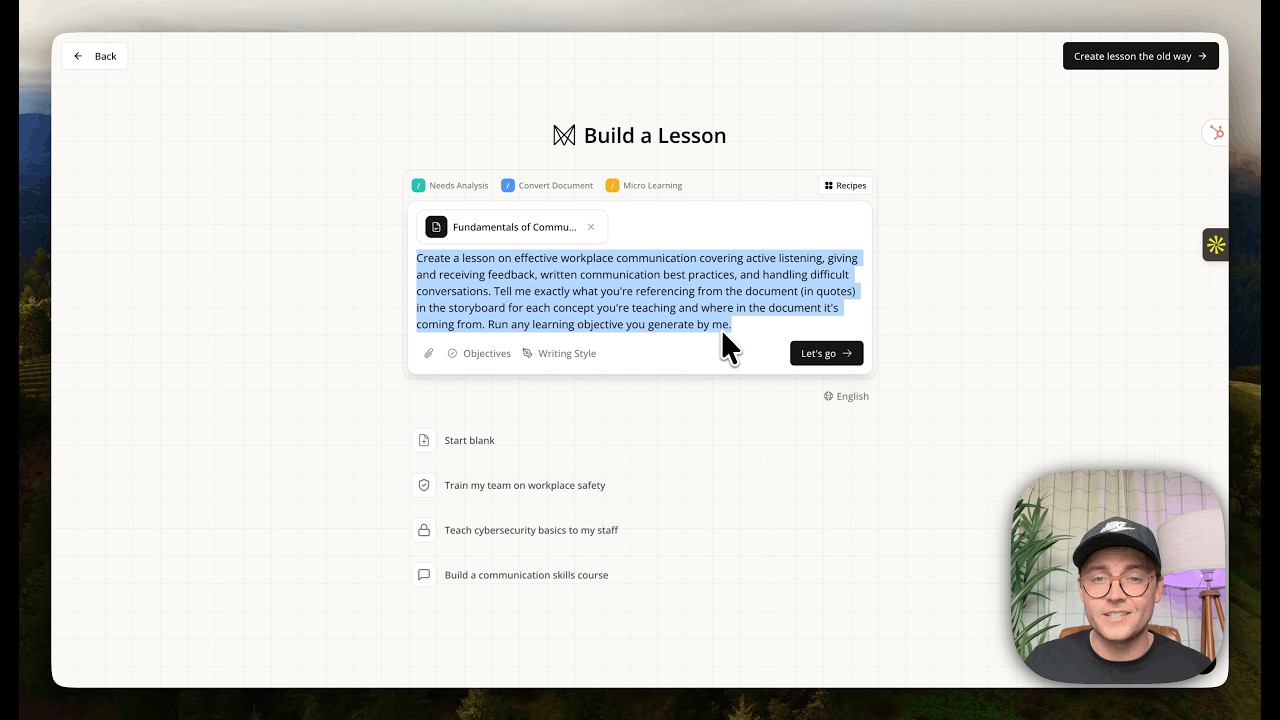Open the Recipes menu
1280x720 pixels.
(x=845, y=185)
